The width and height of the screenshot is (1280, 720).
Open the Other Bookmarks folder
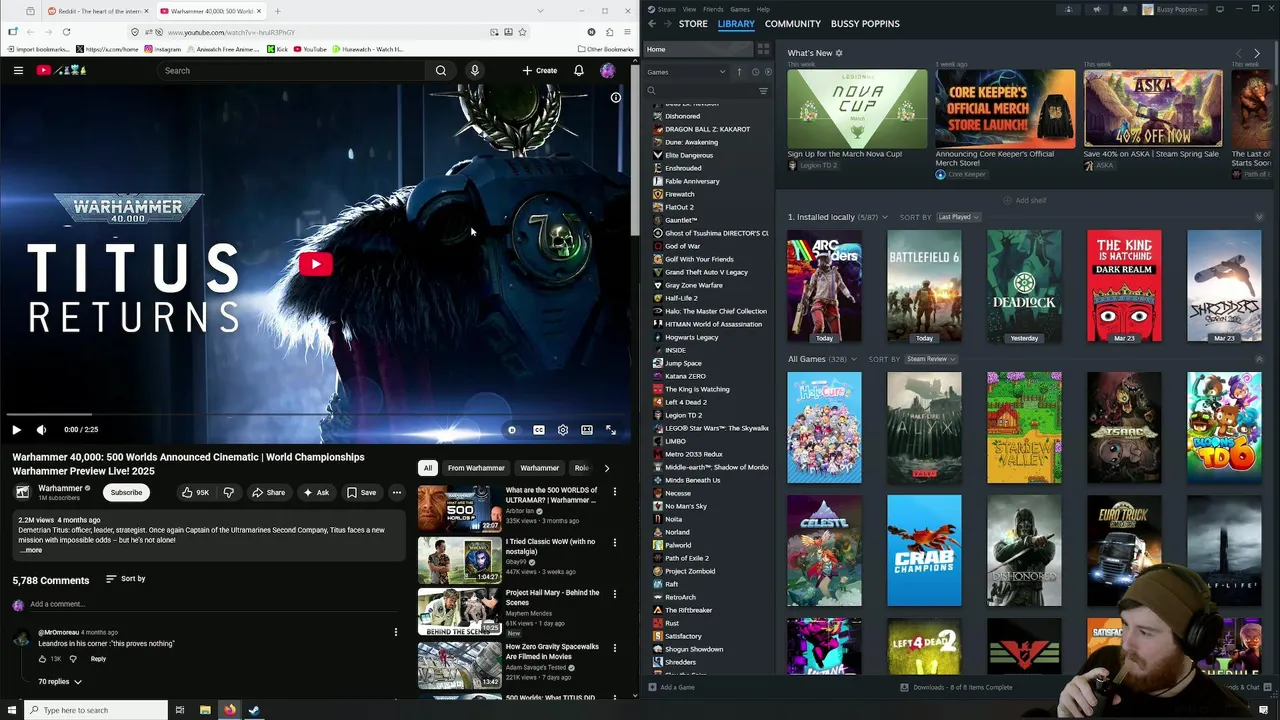(605, 49)
